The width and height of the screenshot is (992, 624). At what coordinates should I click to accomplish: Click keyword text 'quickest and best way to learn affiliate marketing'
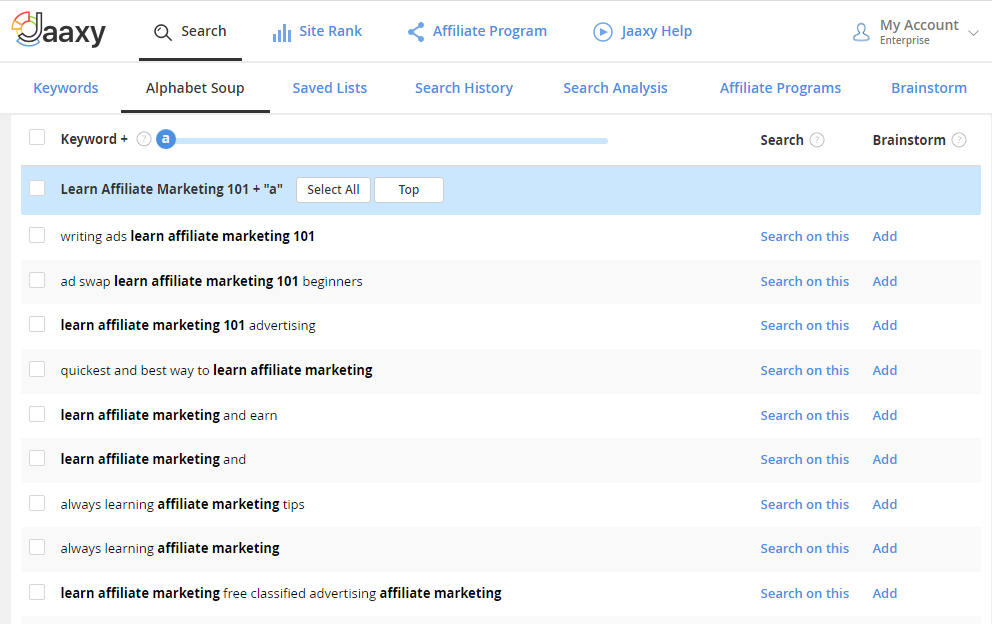[216, 370]
